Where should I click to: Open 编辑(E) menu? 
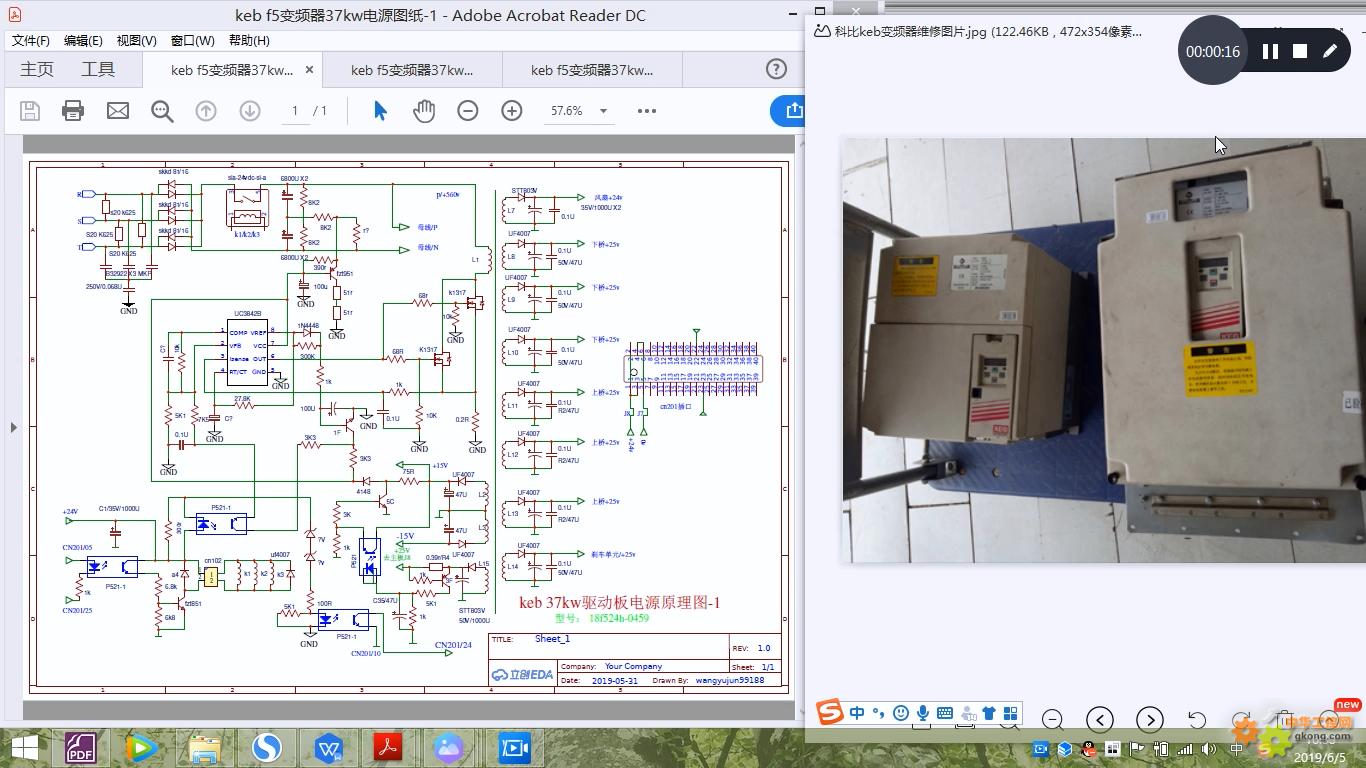pyautogui.click(x=83, y=41)
